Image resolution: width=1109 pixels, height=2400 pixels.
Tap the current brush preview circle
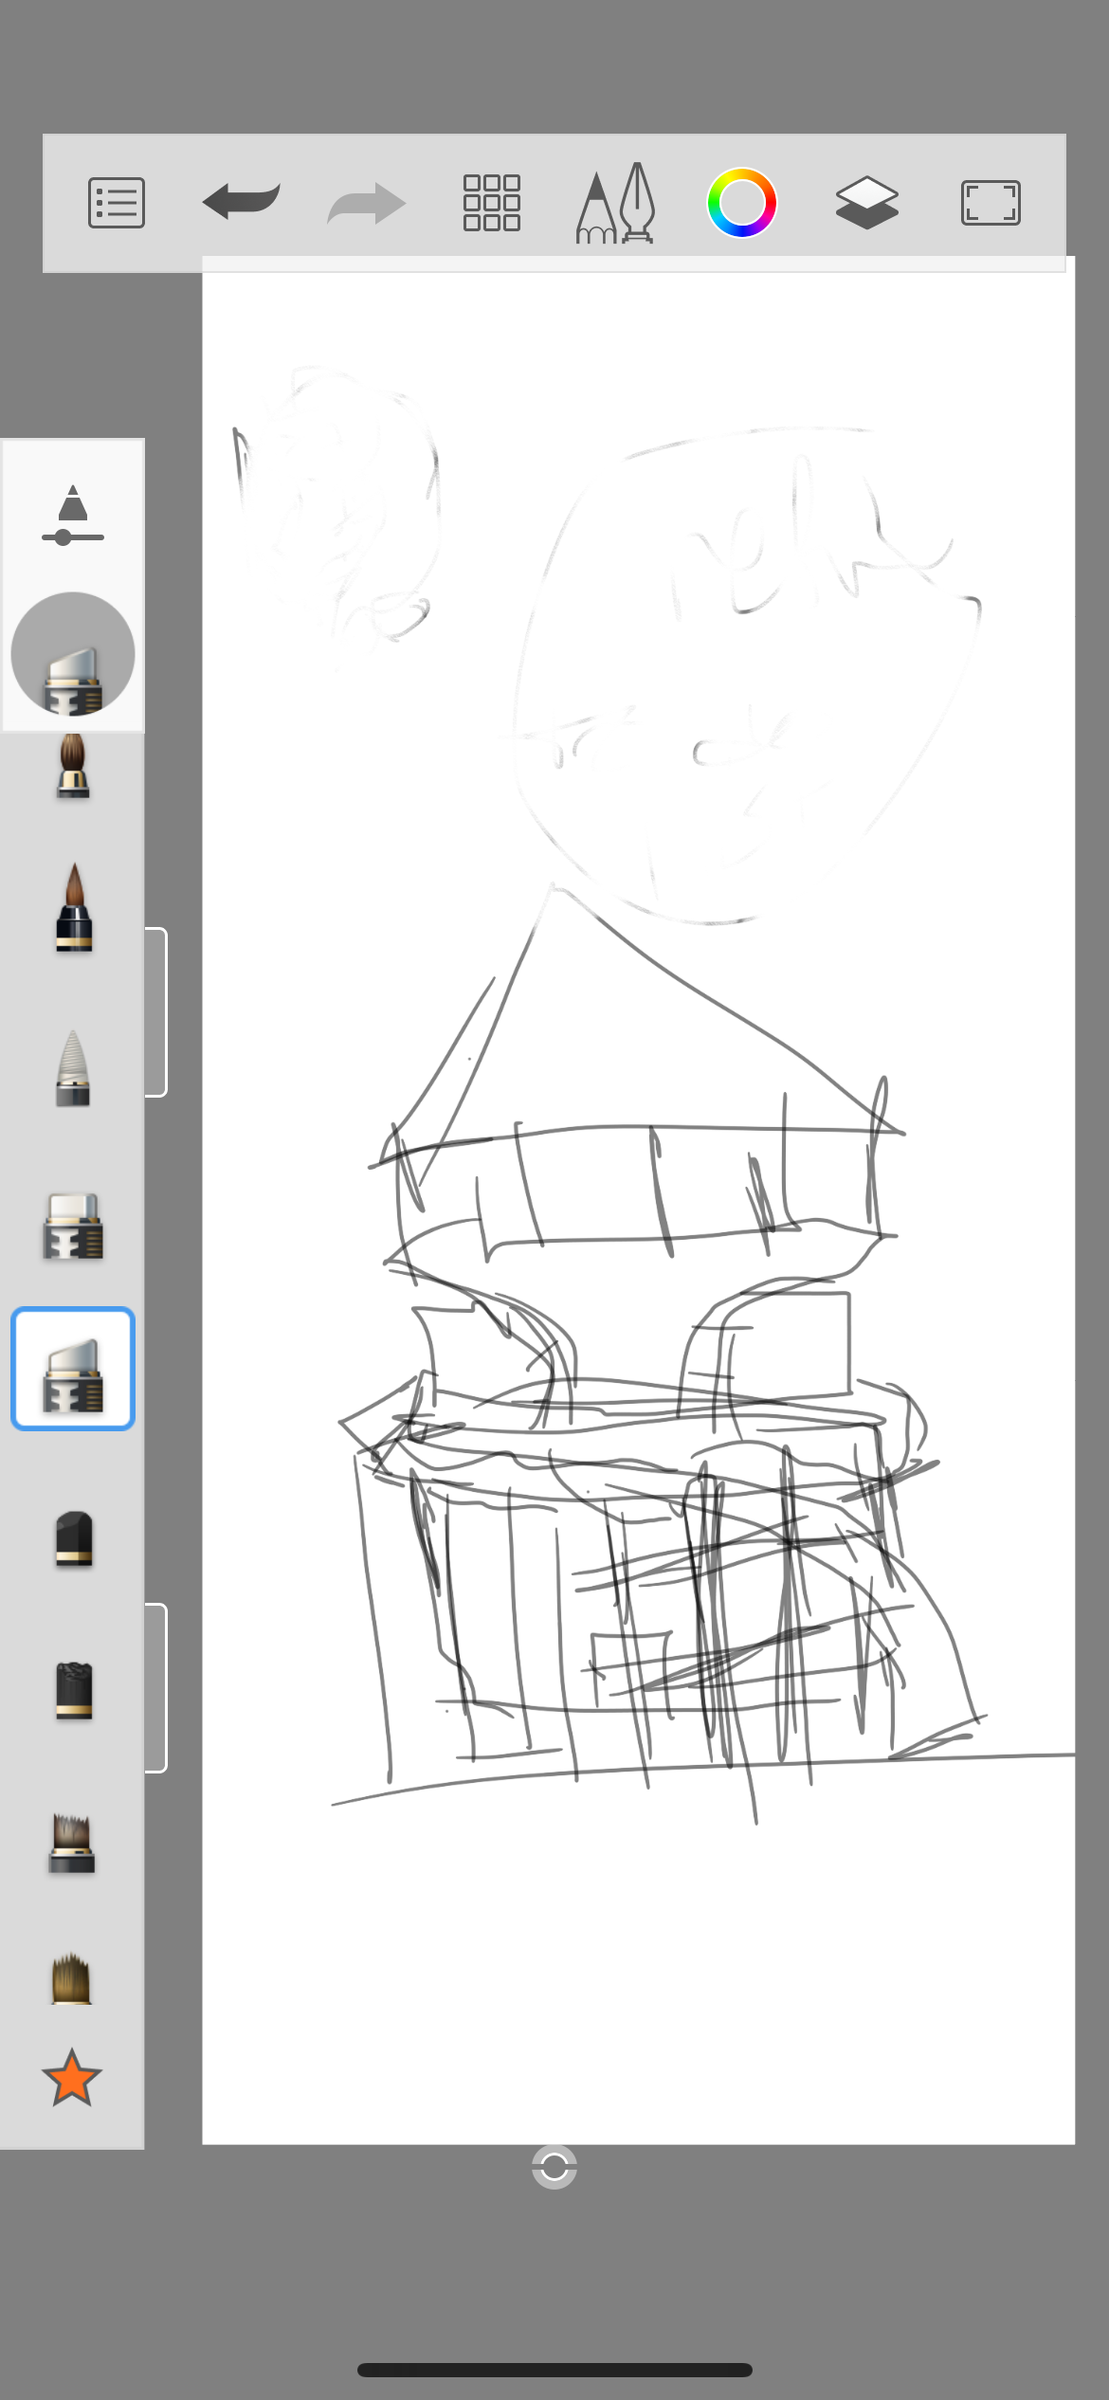(73, 654)
